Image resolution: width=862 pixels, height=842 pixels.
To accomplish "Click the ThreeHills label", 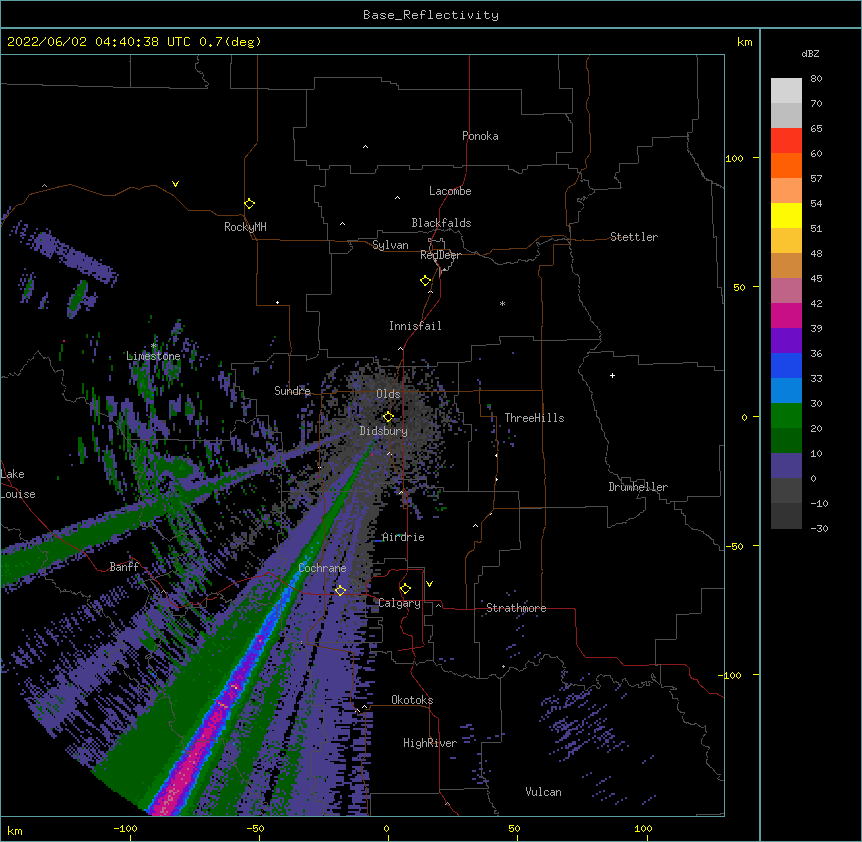I will click(534, 418).
